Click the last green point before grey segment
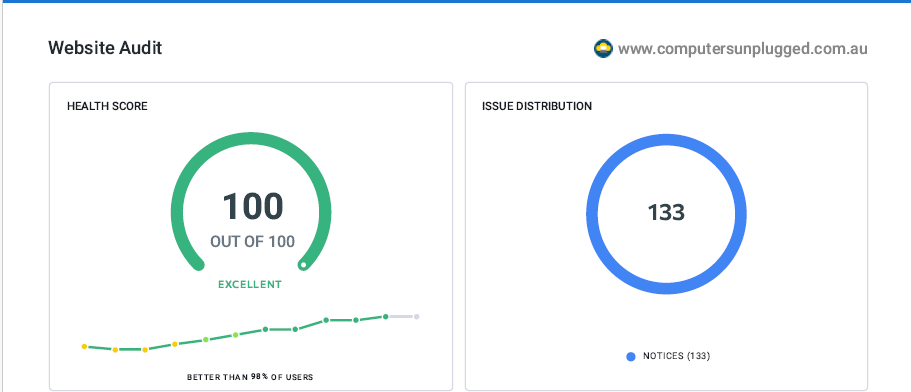 tap(385, 317)
